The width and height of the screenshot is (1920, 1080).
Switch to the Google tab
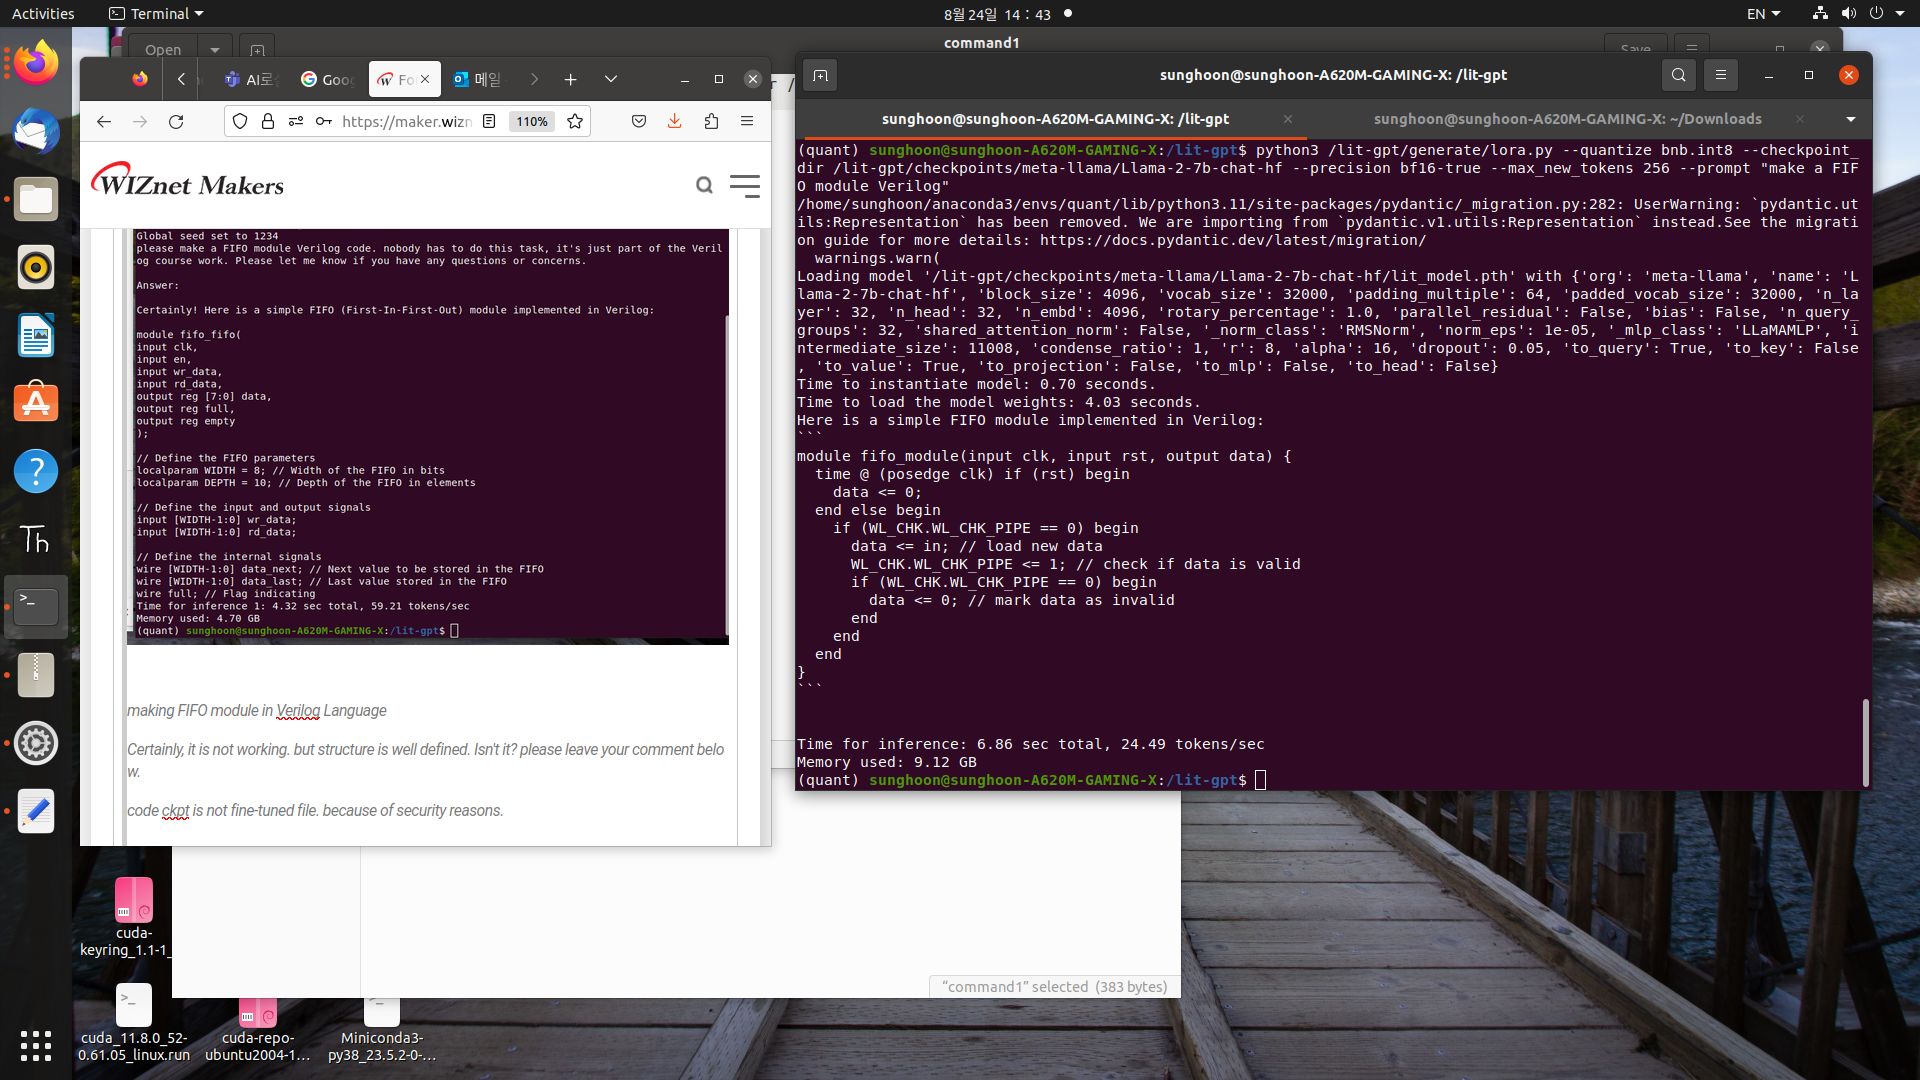328,79
